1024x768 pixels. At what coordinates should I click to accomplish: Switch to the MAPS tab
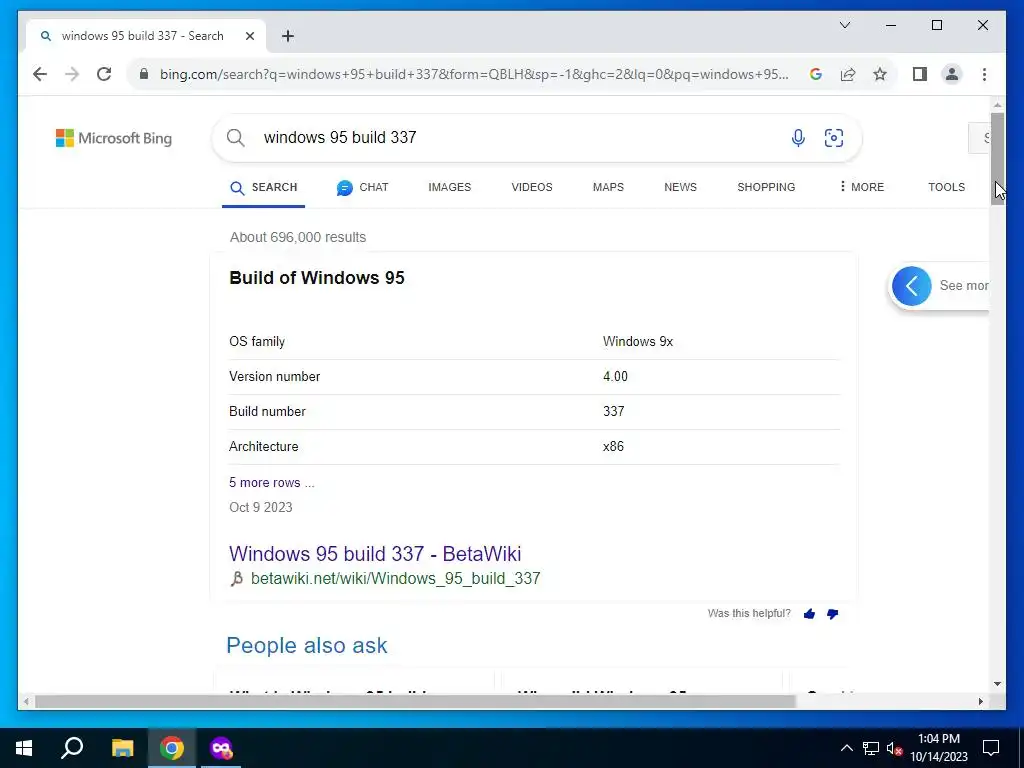(608, 187)
